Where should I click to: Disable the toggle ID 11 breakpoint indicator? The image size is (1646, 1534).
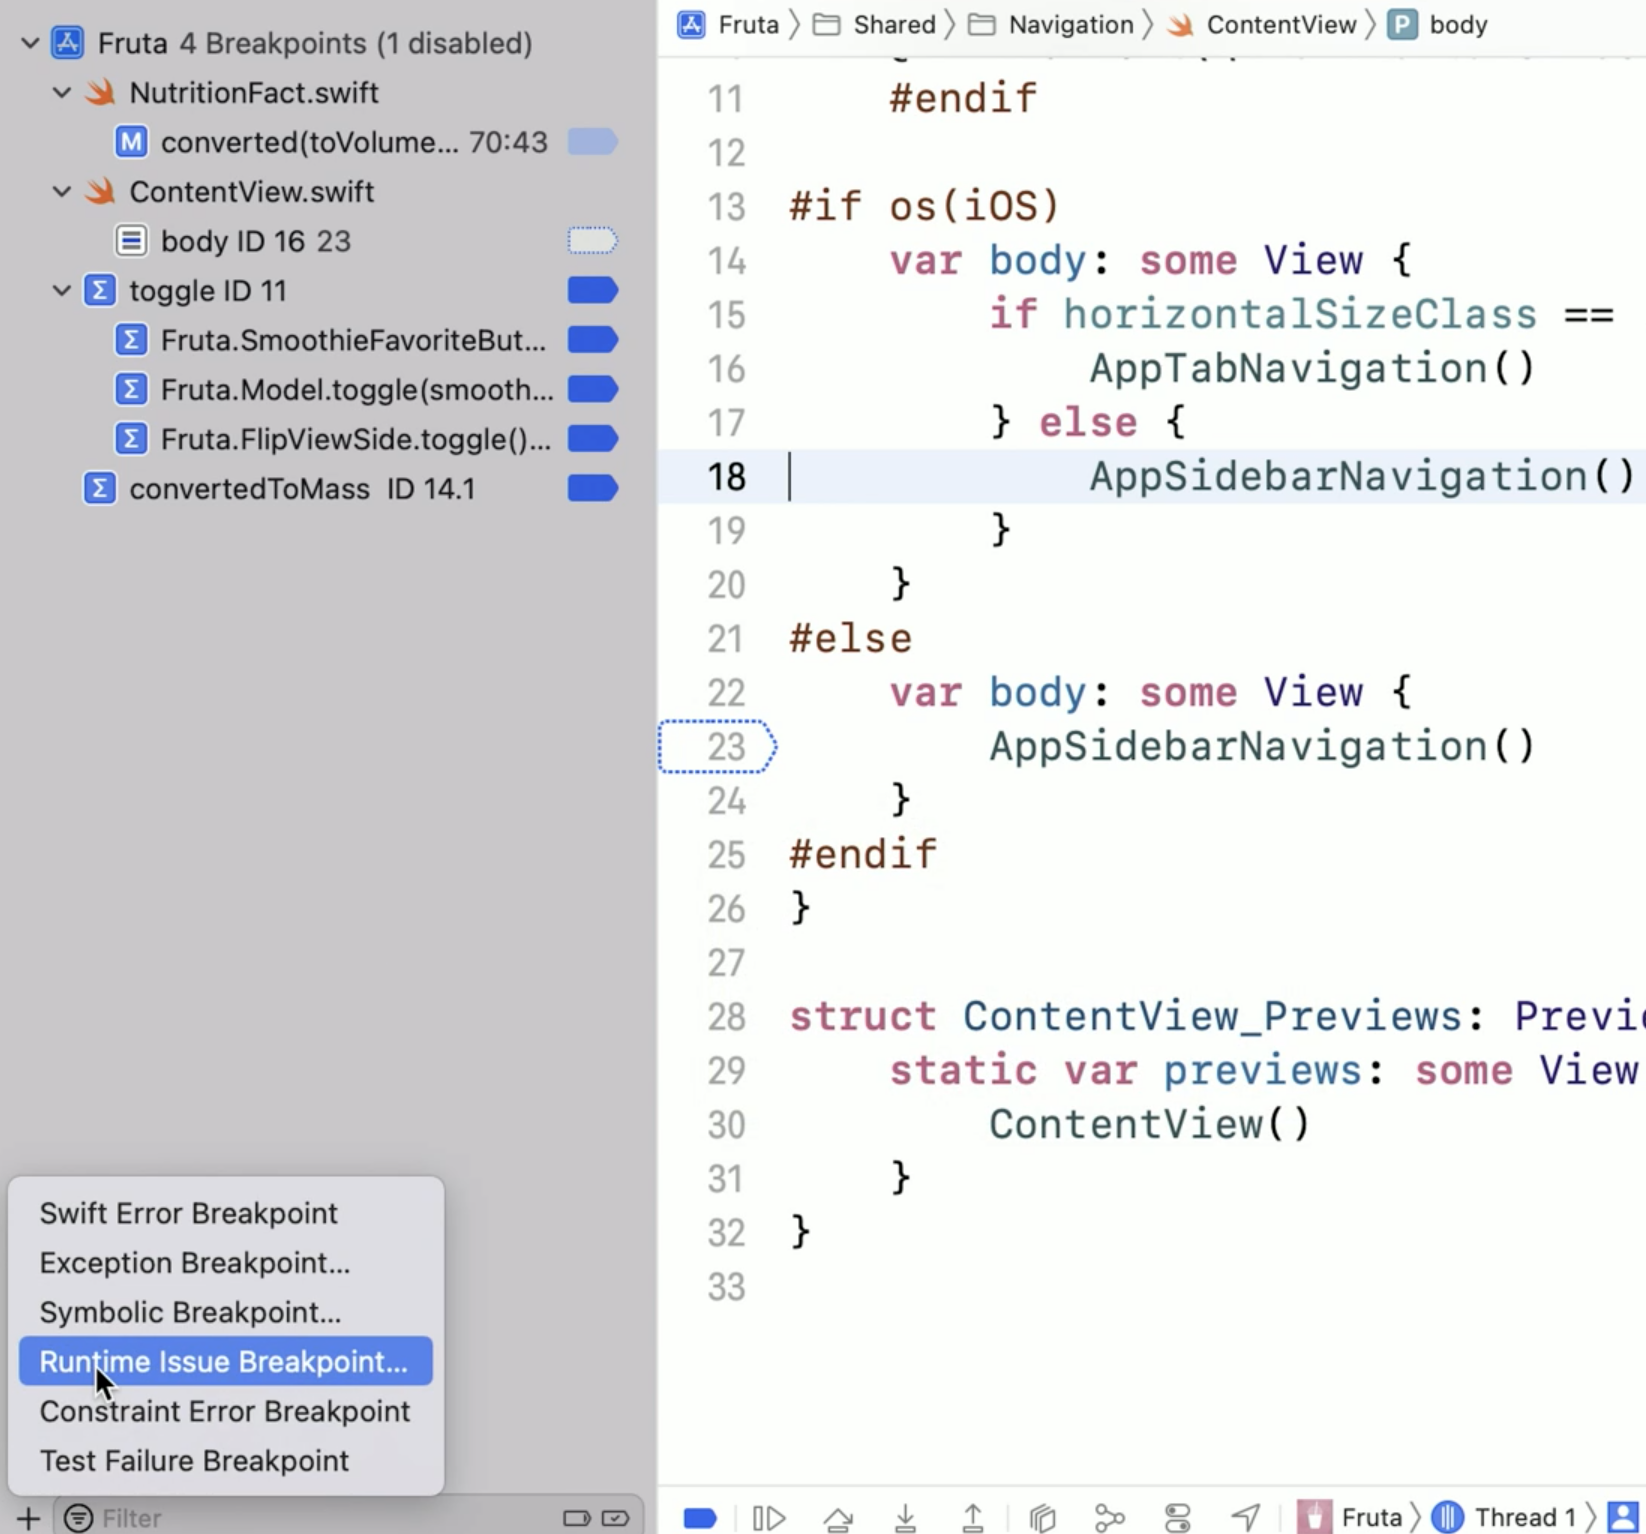pos(592,291)
